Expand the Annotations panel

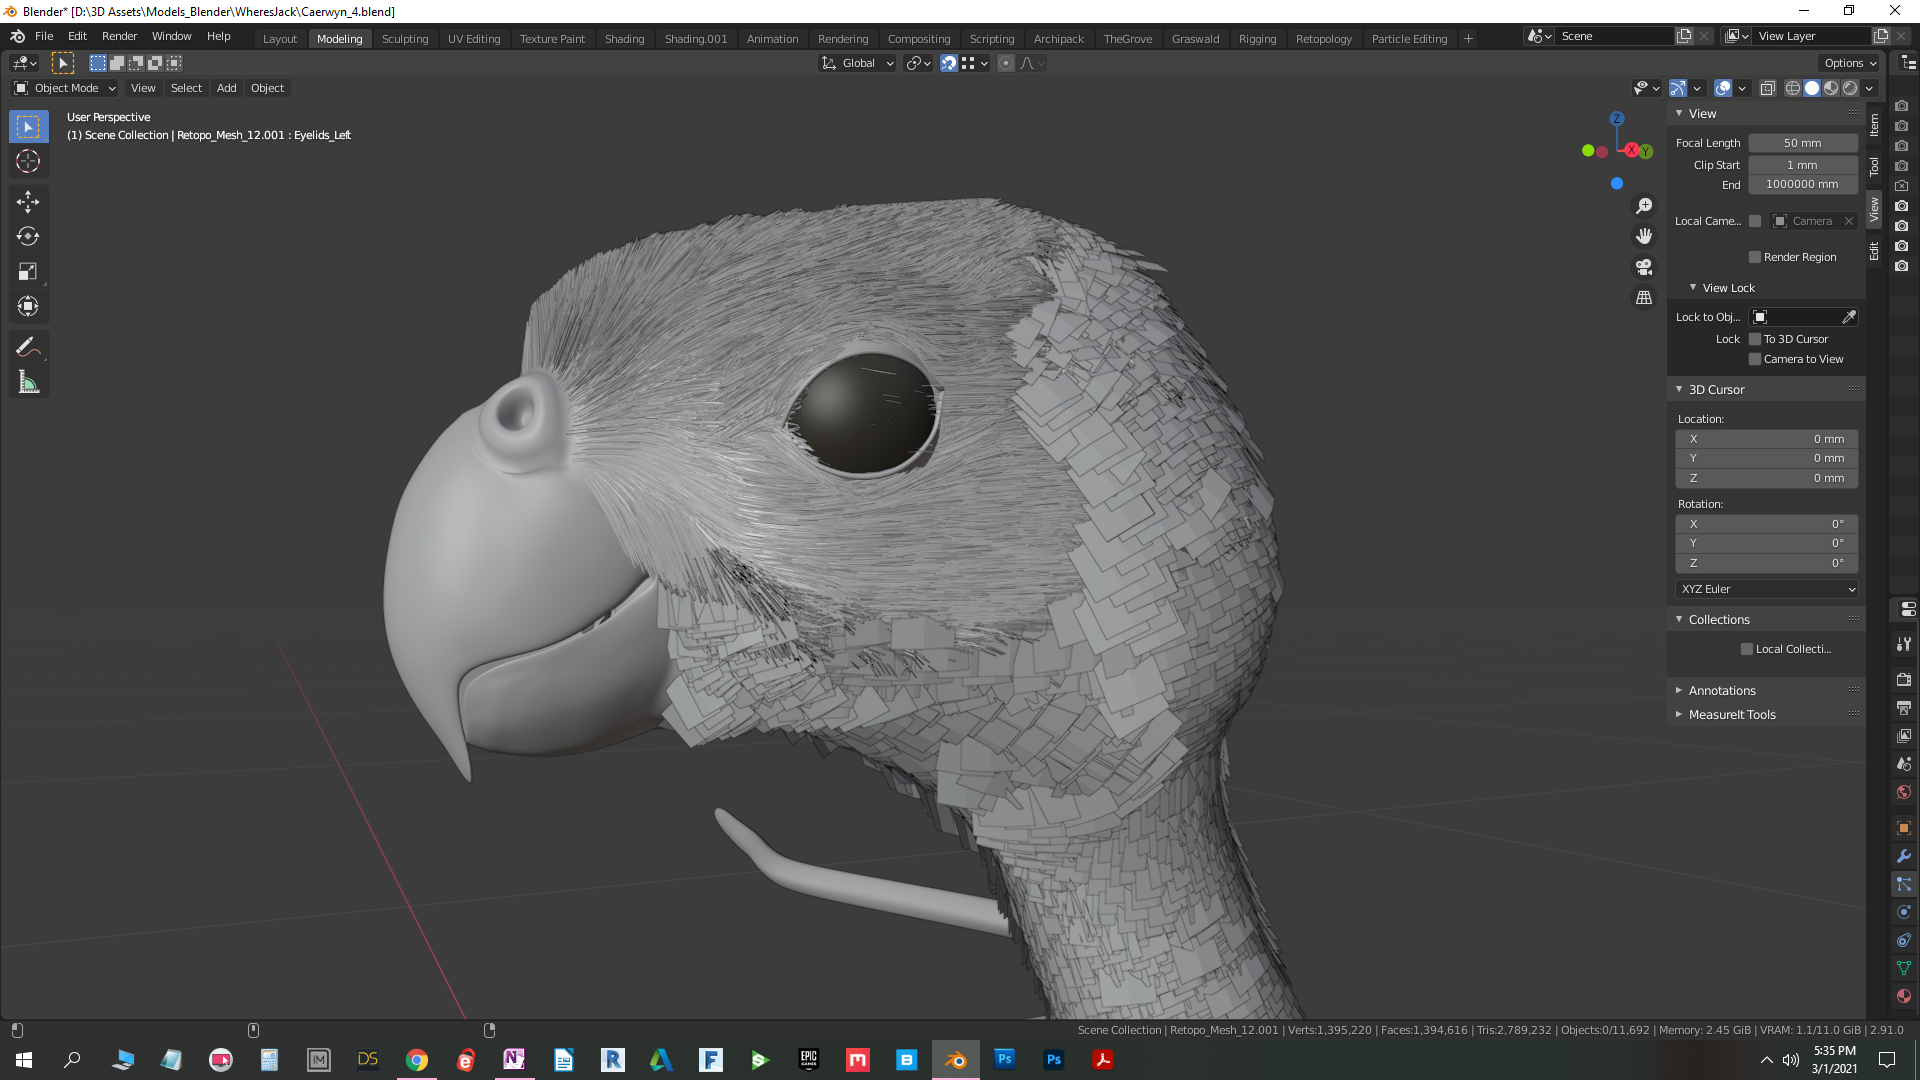(x=1721, y=691)
